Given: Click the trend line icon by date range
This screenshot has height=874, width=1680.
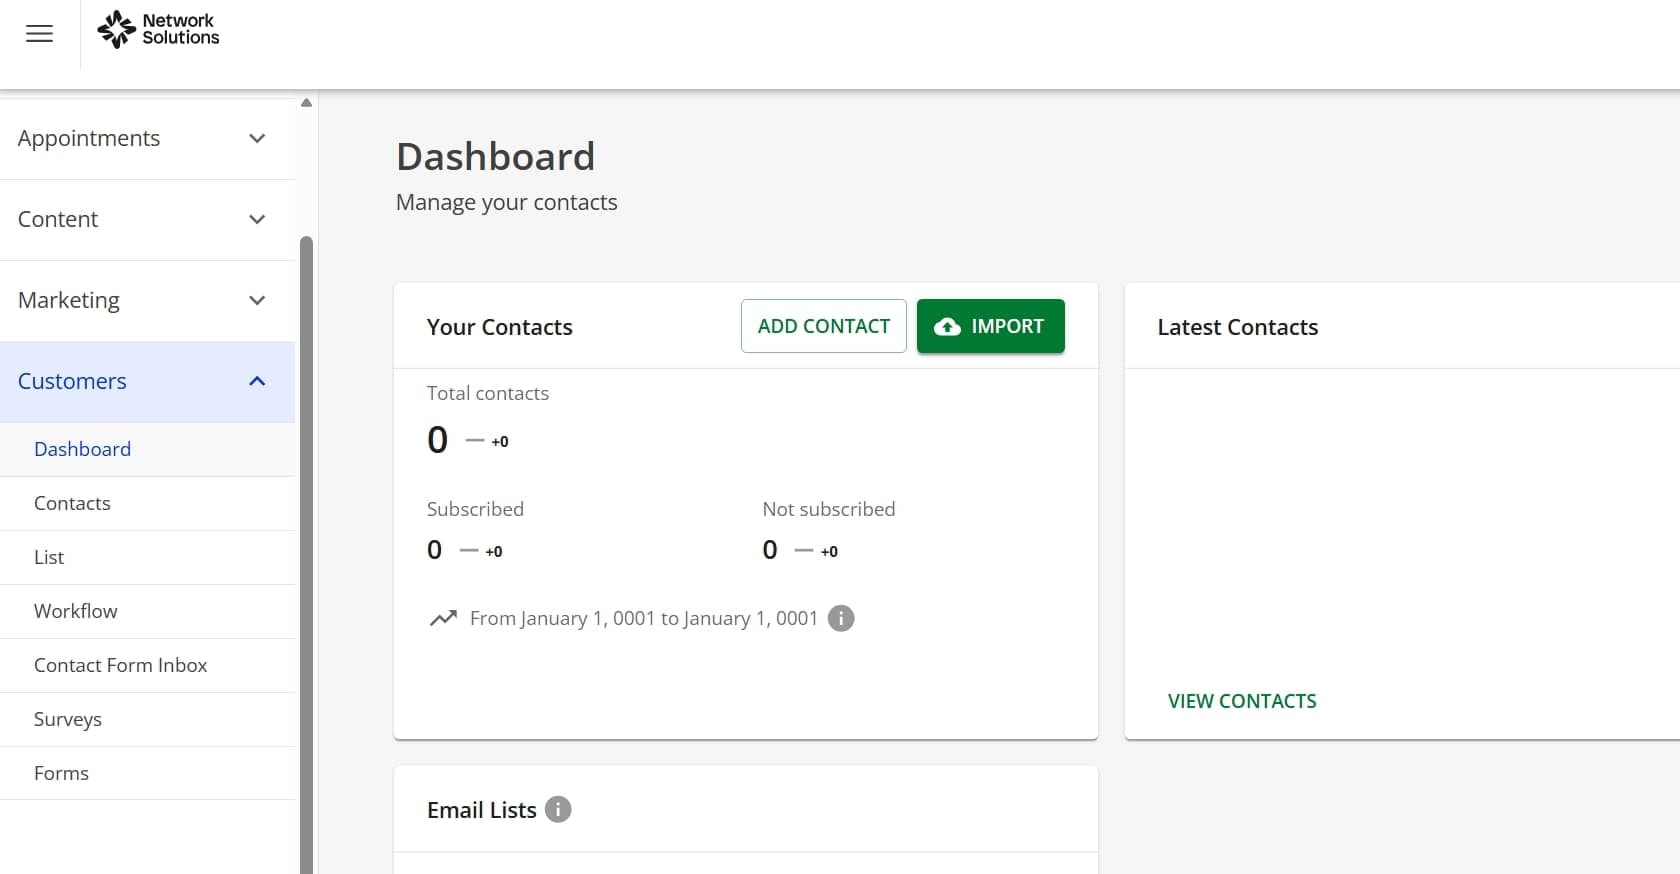Looking at the screenshot, I should [x=443, y=618].
